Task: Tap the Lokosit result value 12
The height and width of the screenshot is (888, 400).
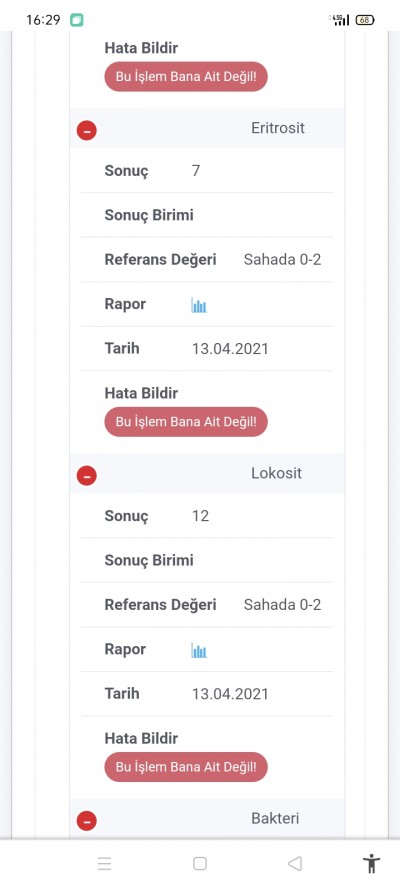Action: [201, 516]
